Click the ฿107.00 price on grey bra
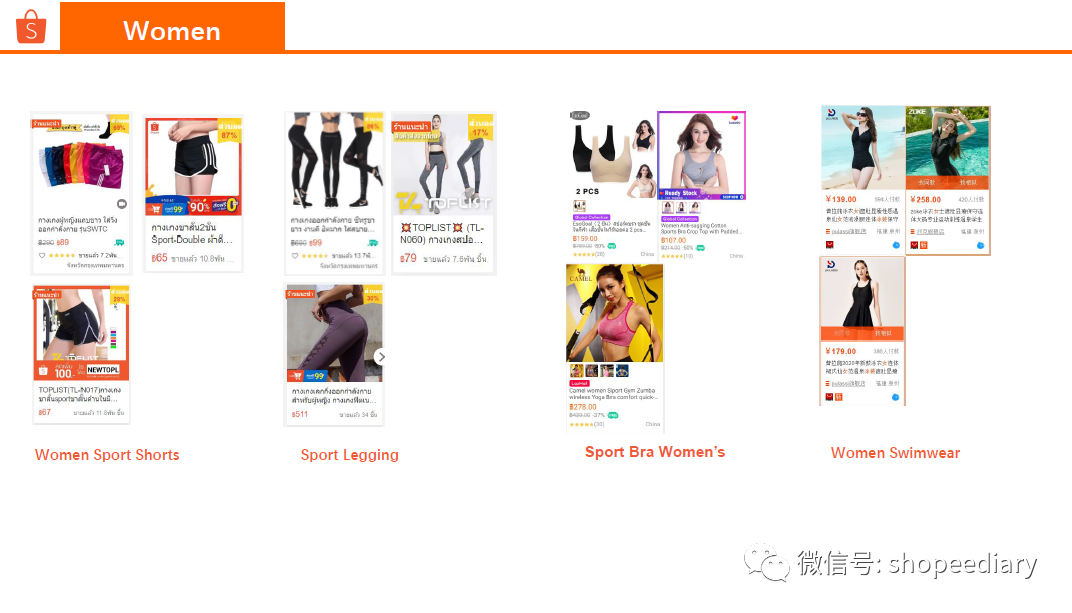Image resolution: width=1072 pixels, height=613 pixels. [673, 240]
